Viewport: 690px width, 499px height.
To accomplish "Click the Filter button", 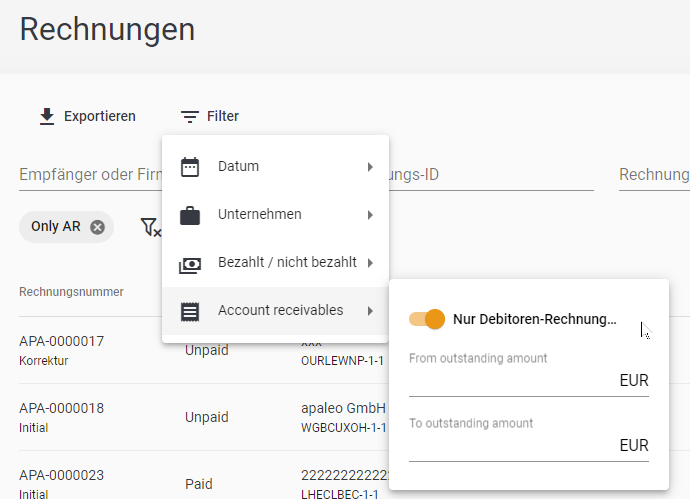I will click(210, 117).
